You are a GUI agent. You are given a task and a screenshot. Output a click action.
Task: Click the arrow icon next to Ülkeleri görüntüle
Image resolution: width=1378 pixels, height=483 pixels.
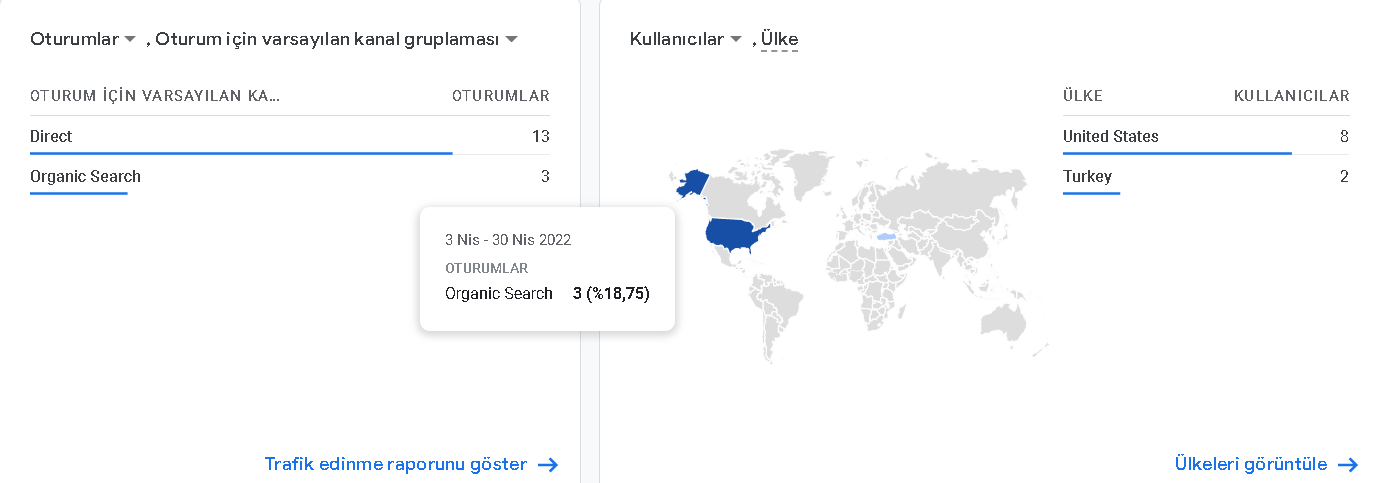(x=1348, y=465)
